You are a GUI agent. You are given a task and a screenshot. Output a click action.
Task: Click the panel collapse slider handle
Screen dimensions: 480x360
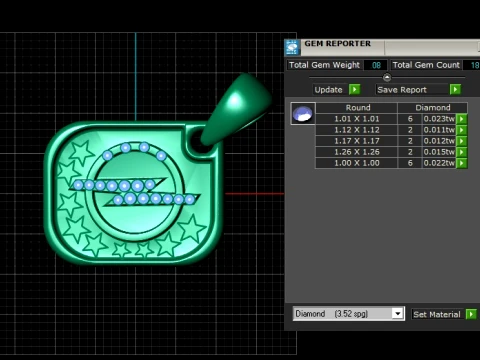coord(387,77)
